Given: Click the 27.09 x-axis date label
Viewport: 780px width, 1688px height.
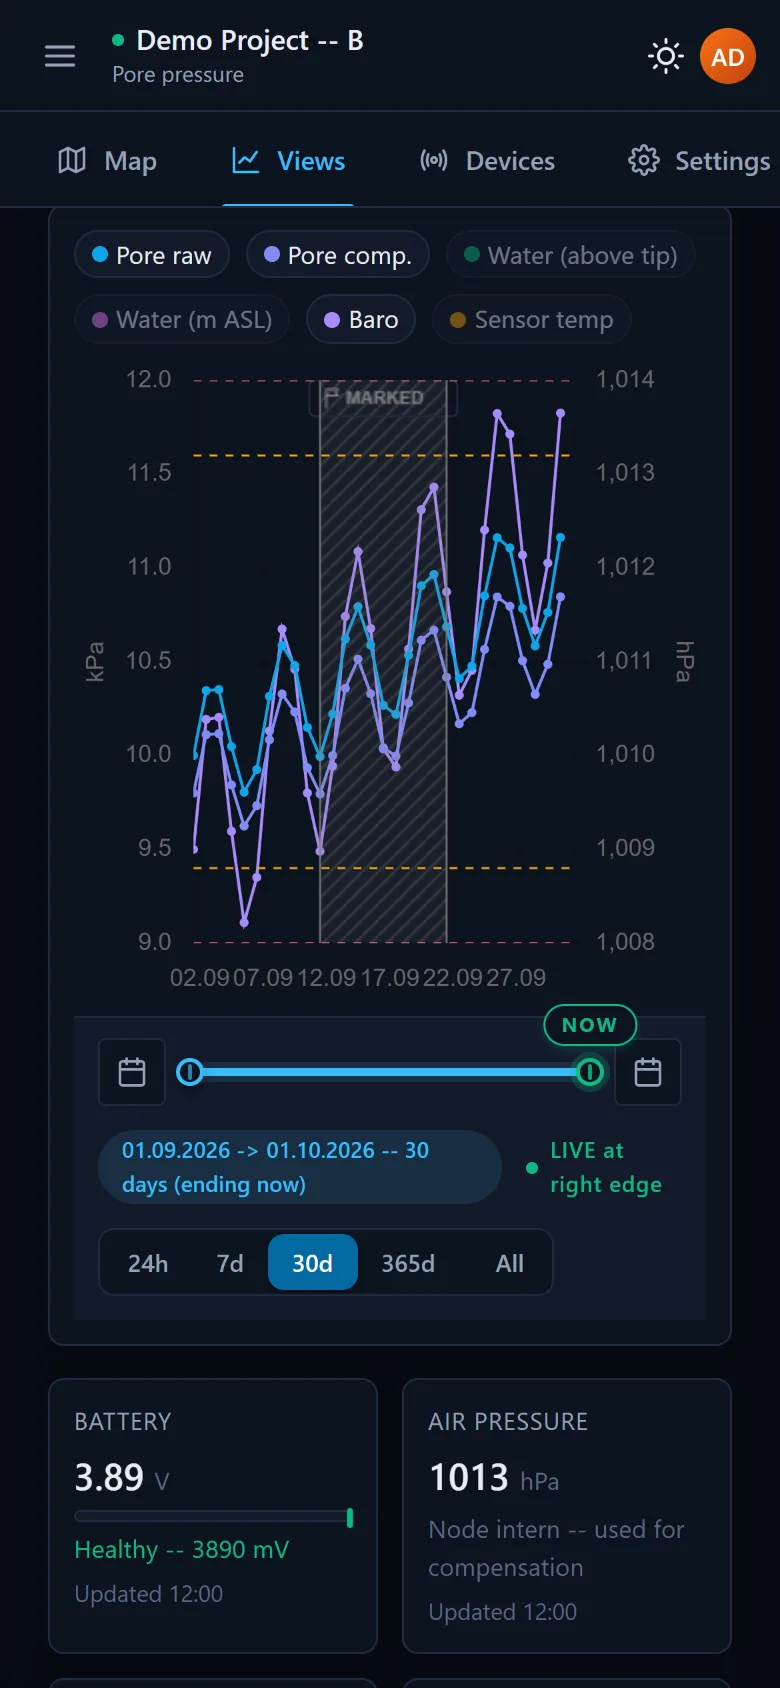Looking at the screenshot, I should click(x=516, y=977).
